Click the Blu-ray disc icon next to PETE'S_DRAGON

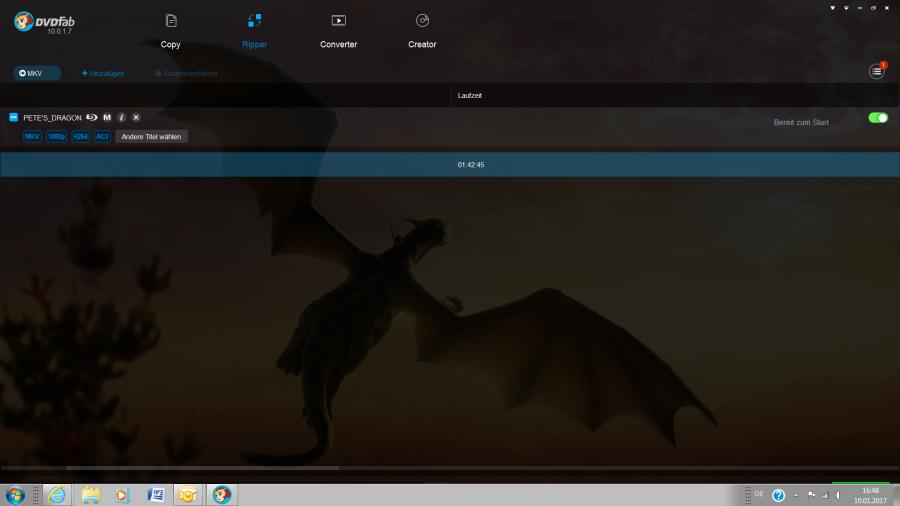pos(92,118)
